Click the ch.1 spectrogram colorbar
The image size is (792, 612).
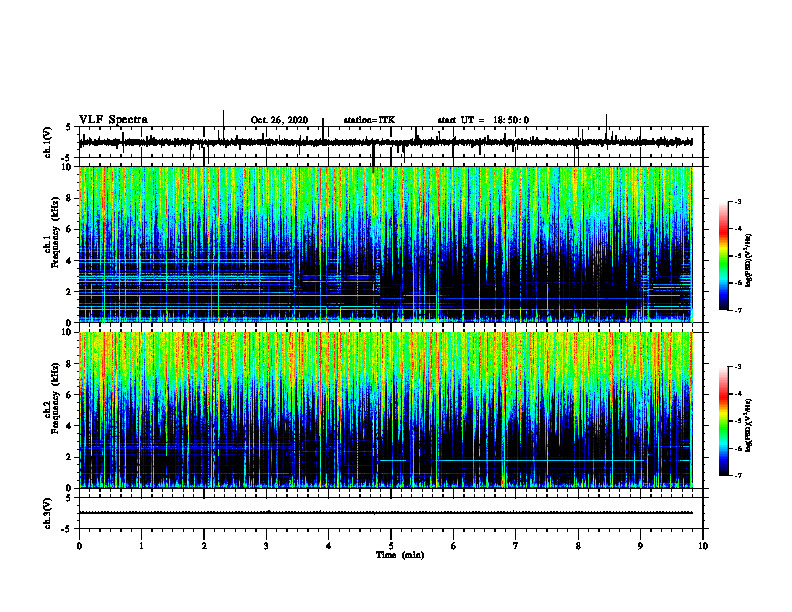[723, 256]
